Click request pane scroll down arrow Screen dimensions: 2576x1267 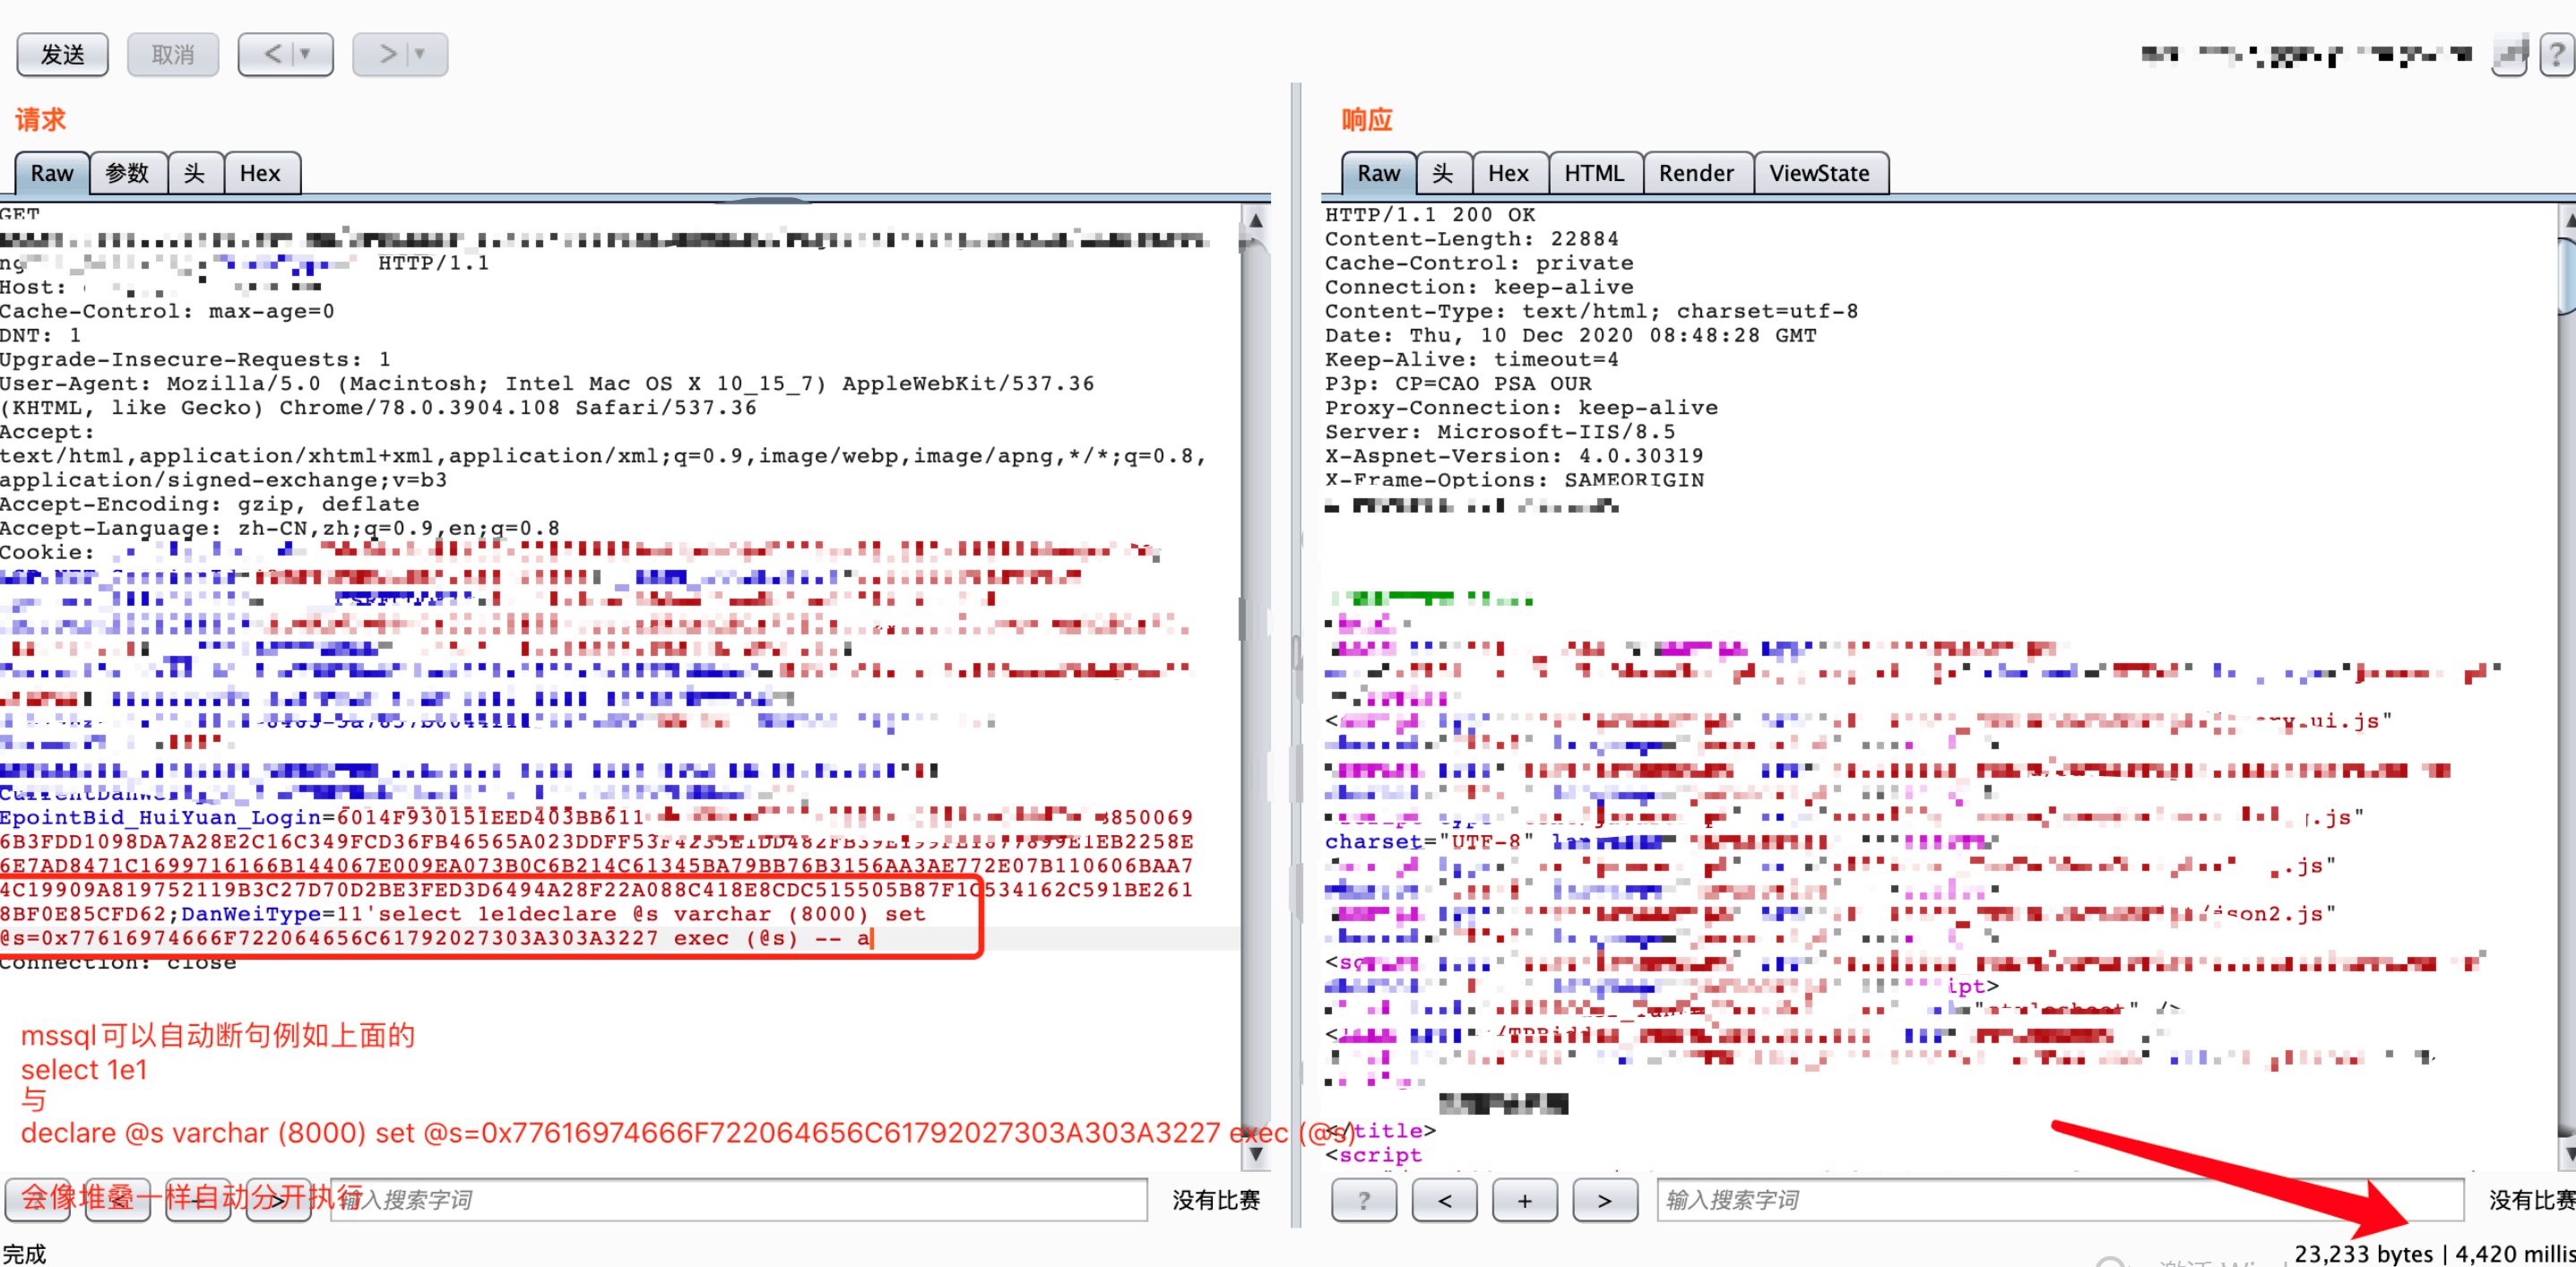pyautogui.click(x=1255, y=1153)
